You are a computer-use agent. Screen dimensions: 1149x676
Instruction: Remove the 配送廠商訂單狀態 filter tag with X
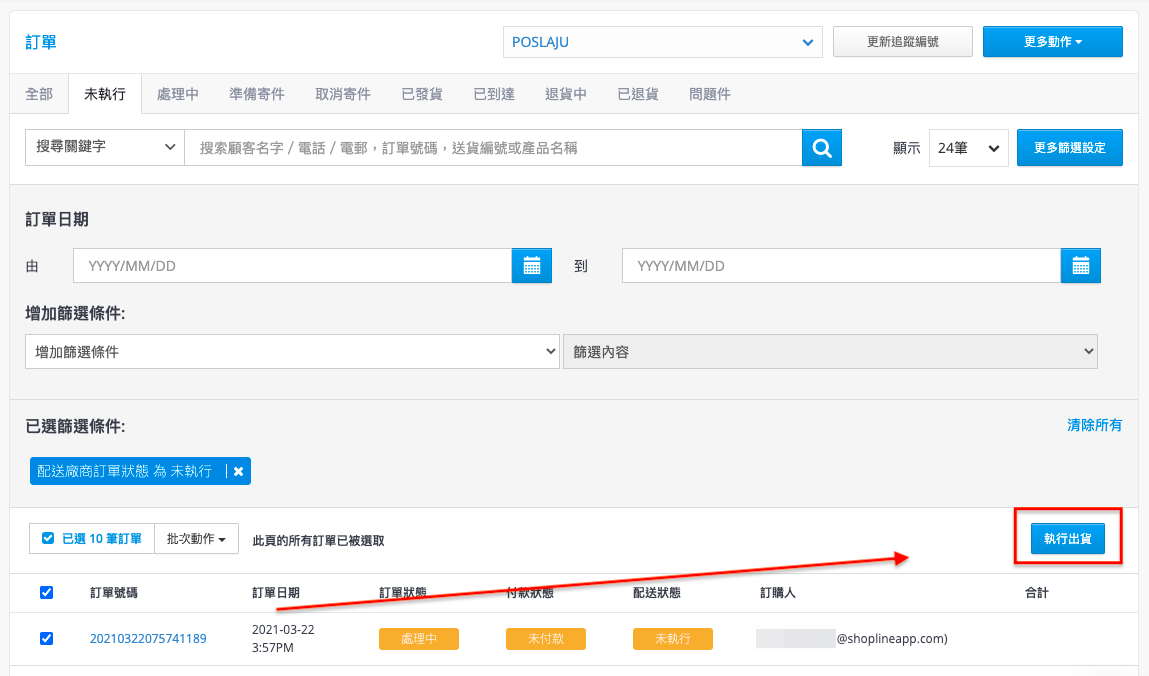pyautogui.click(x=239, y=472)
